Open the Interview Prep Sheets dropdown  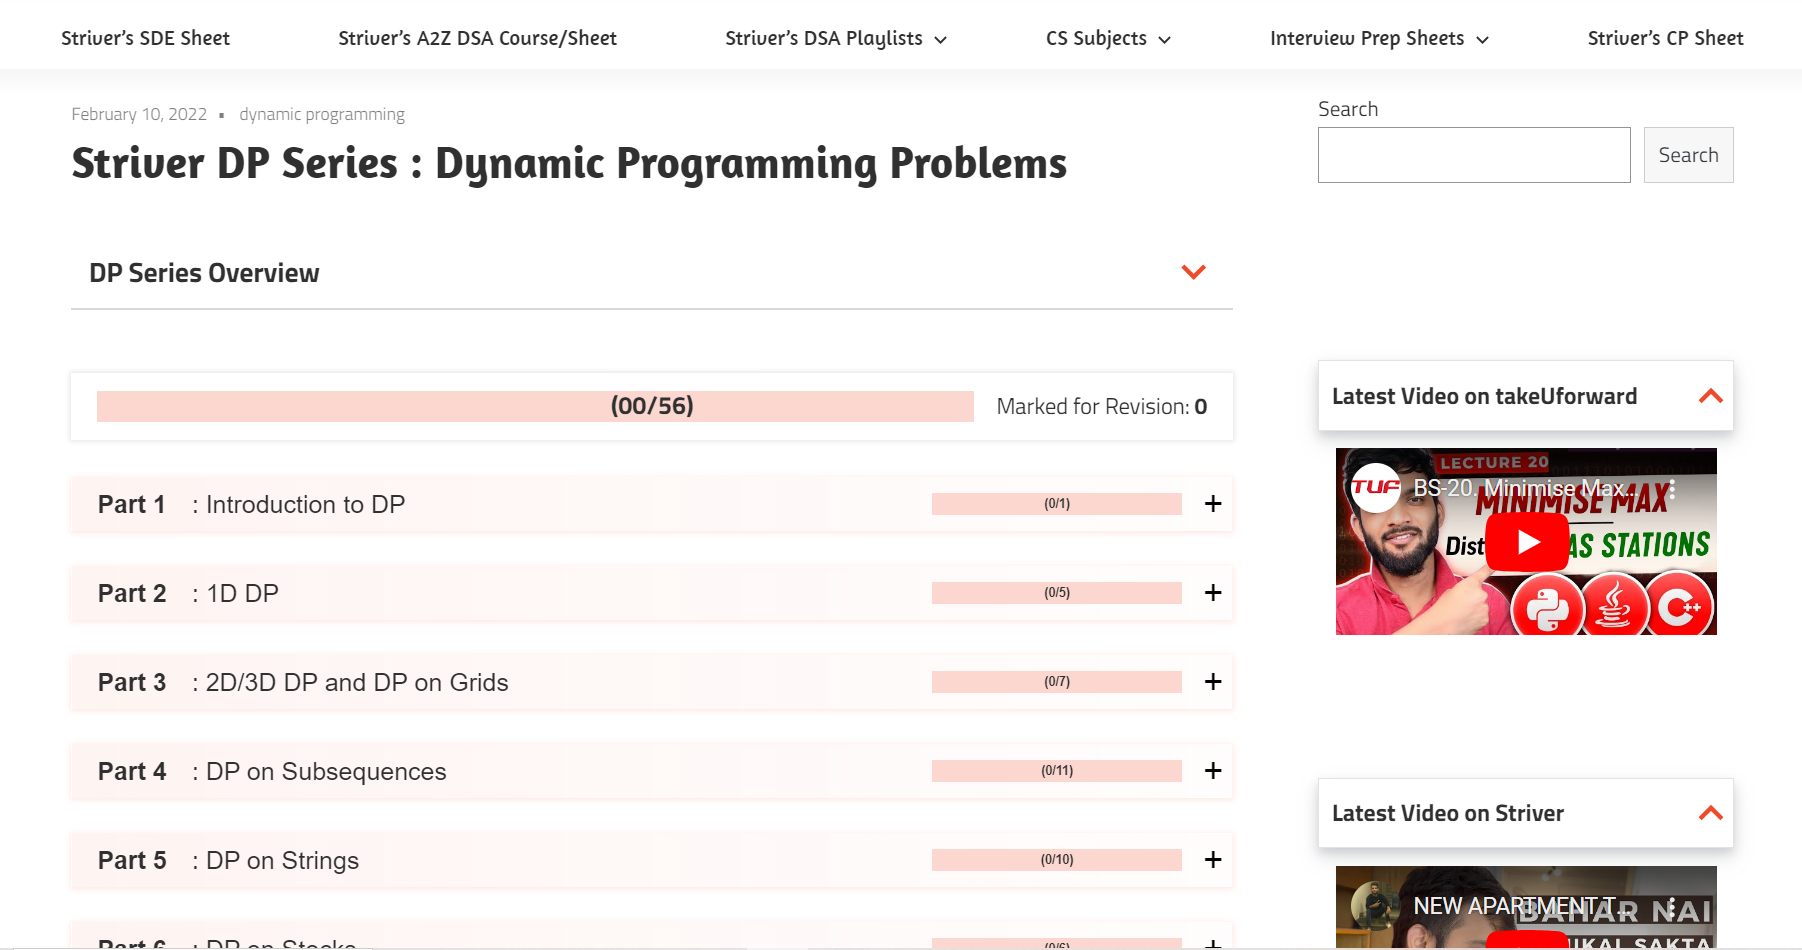[x=1378, y=38]
